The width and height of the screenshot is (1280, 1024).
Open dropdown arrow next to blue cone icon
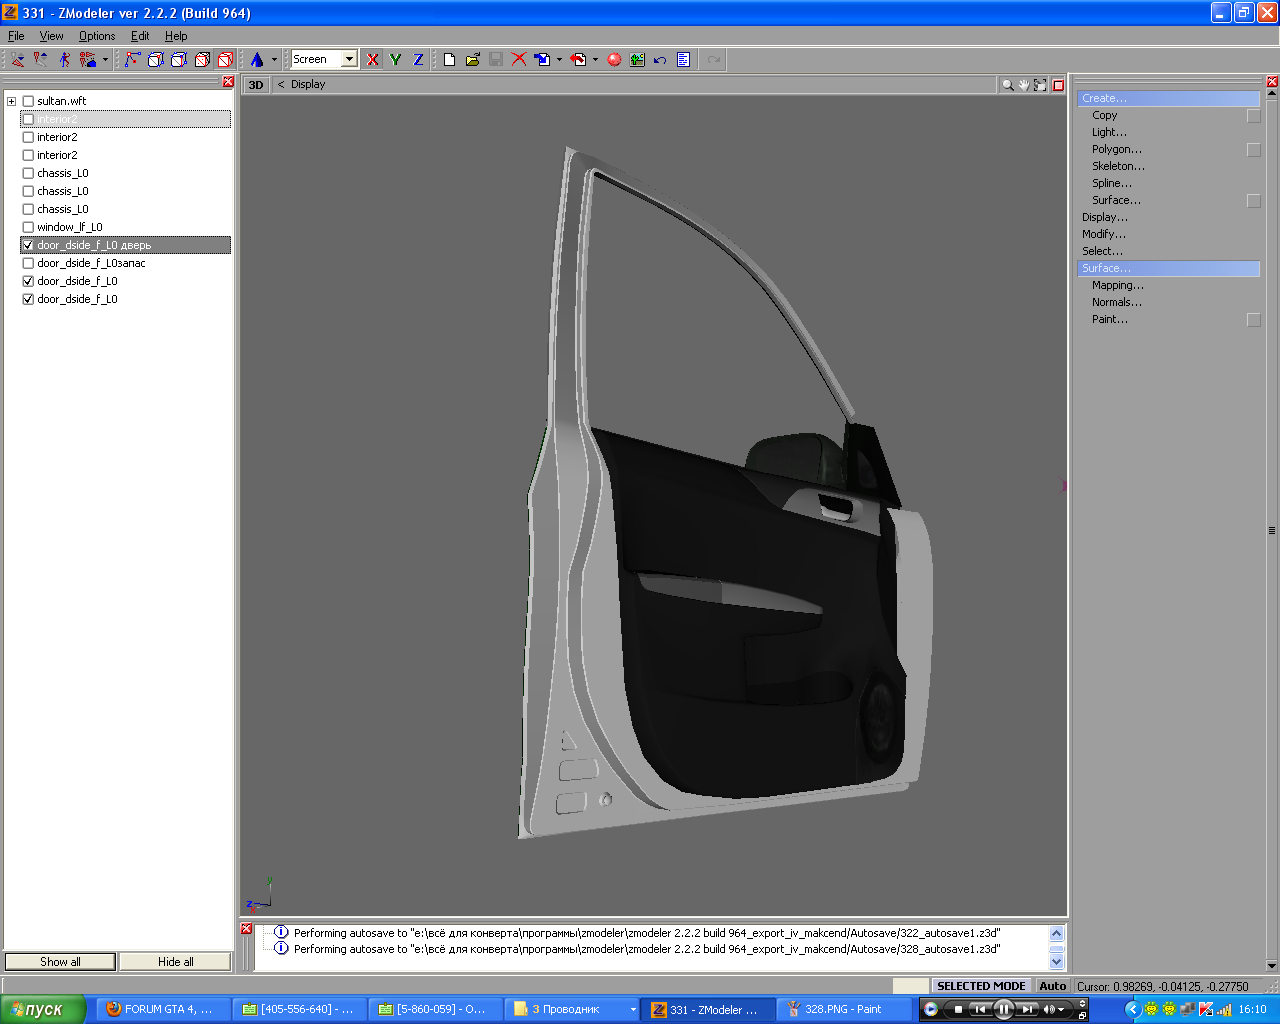[x=274, y=60]
